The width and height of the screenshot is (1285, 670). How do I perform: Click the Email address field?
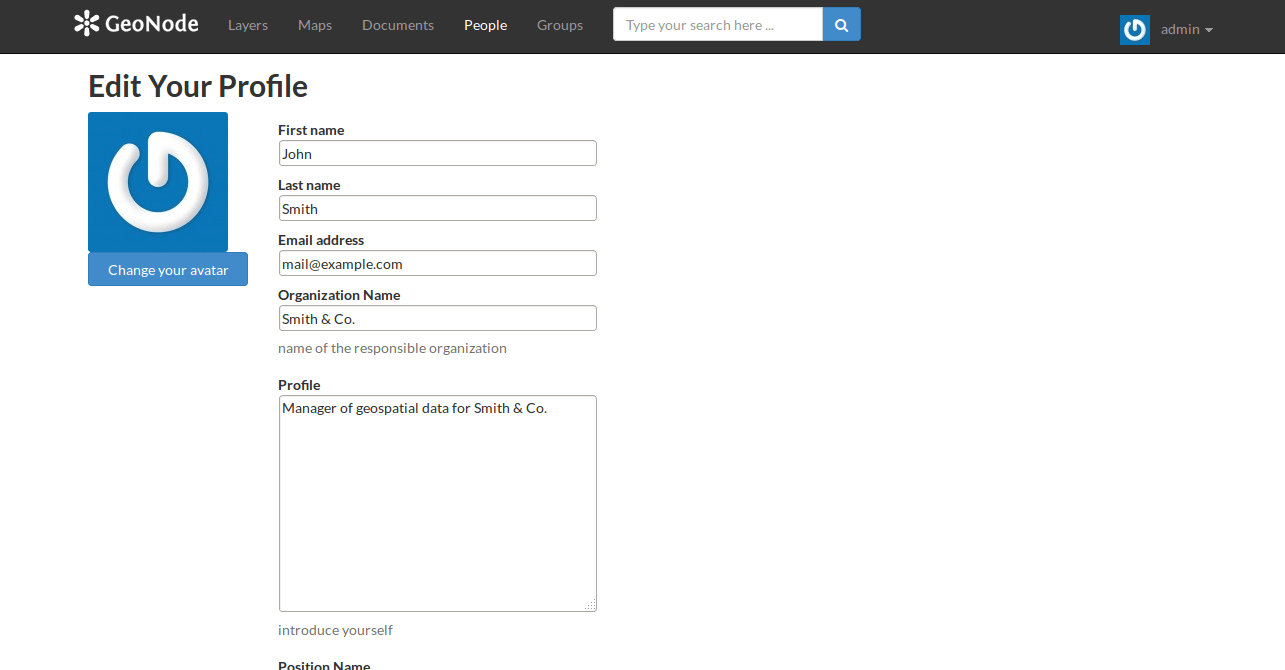coord(438,263)
